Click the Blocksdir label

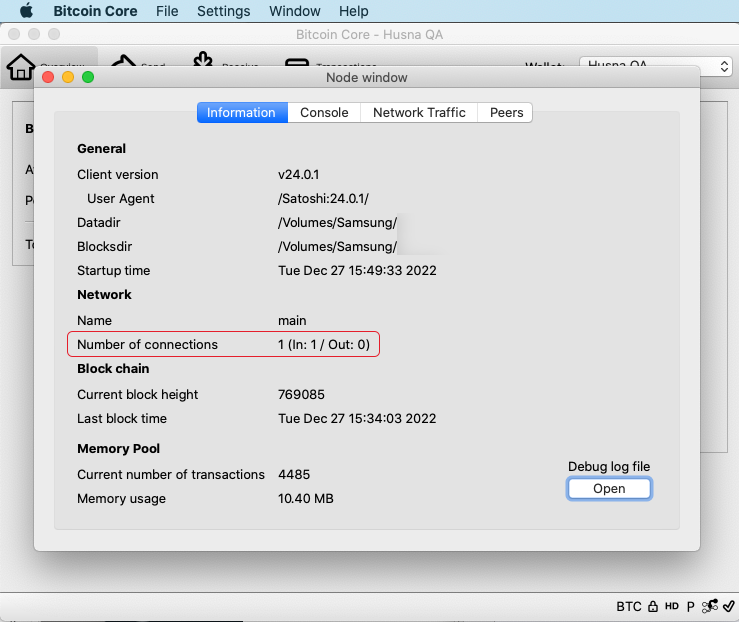[x=105, y=246]
